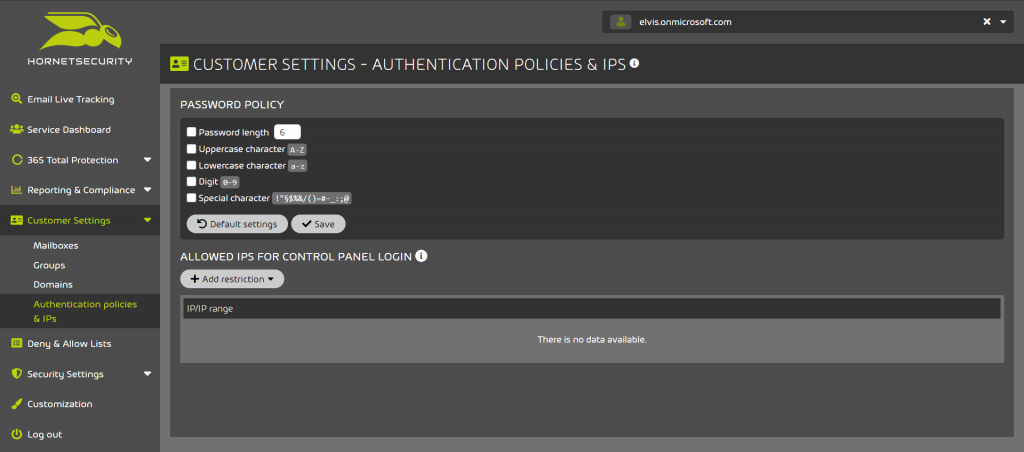Click the Email Live Tracking magnifier icon
The height and width of the screenshot is (452, 1024).
click(x=17, y=99)
